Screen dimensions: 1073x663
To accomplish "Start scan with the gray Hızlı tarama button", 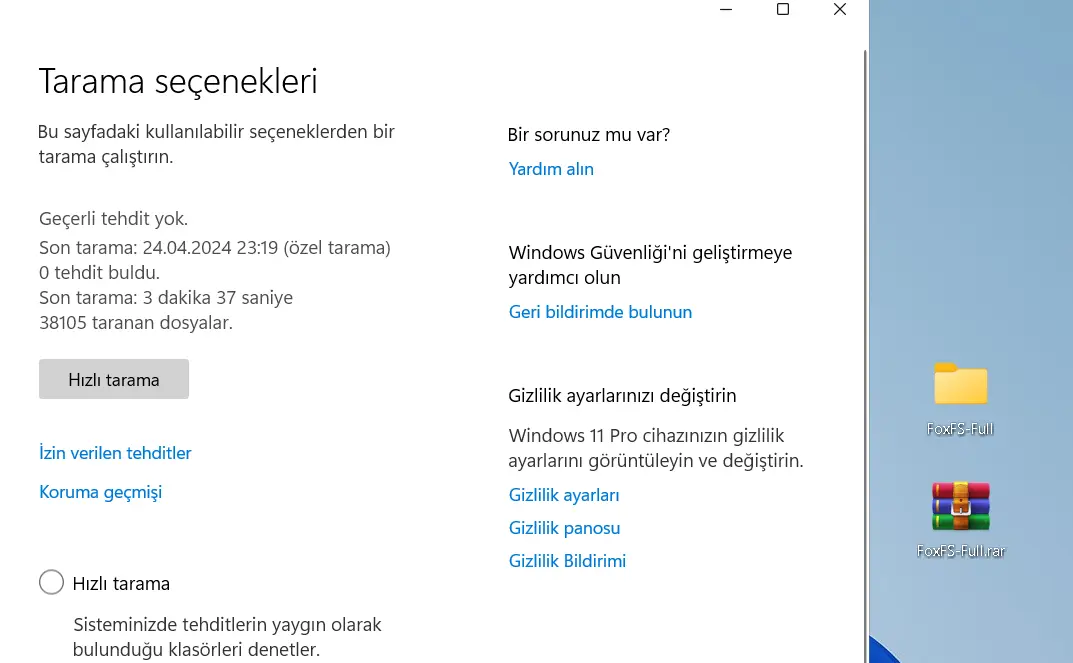I will coord(114,379).
